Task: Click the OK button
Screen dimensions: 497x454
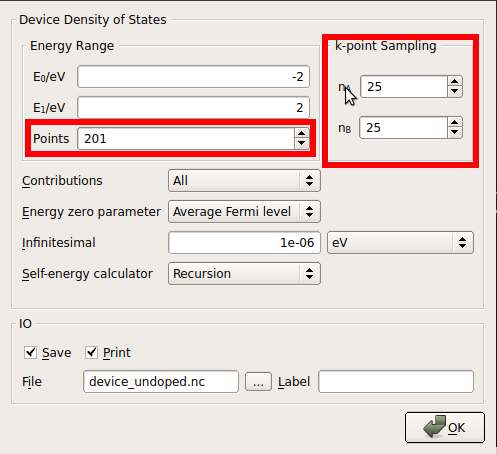Action: [x=445, y=428]
